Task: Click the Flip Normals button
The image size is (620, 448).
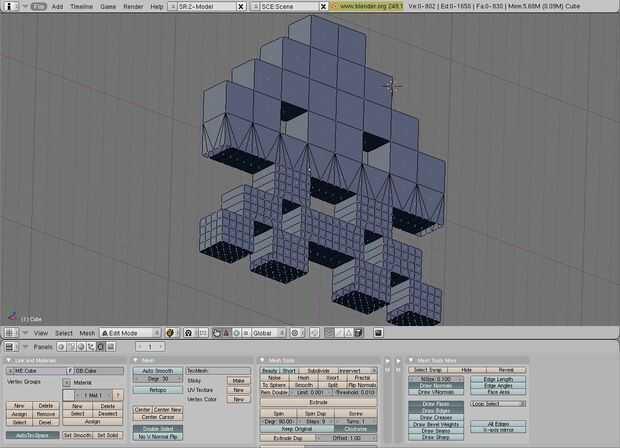Action: click(361, 384)
